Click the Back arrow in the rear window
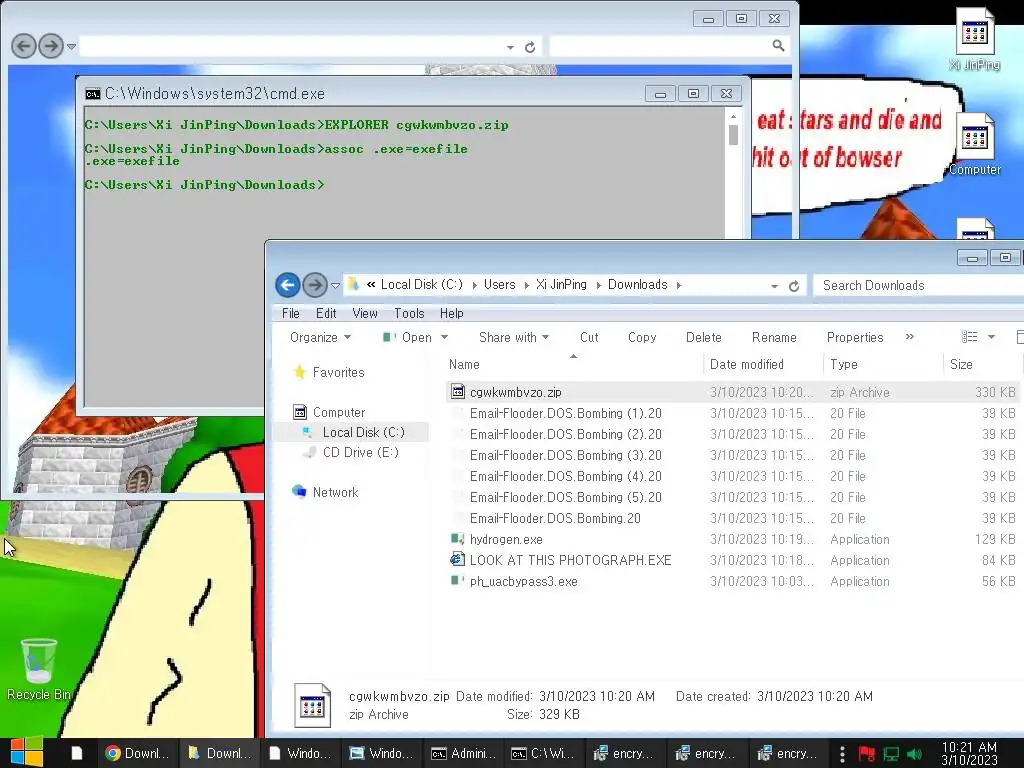The height and width of the screenshot is (768, 1024). pyautogui.click(x=24, y=46)
